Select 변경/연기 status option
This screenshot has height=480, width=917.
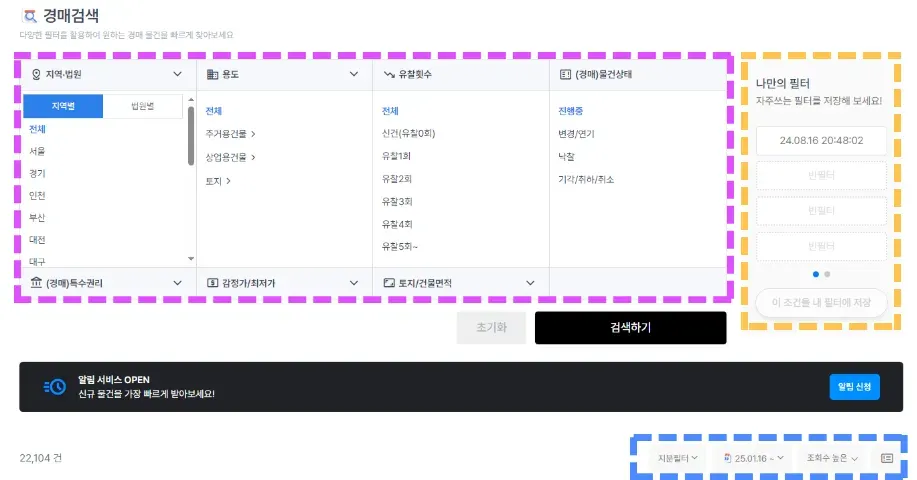[576, 134]
